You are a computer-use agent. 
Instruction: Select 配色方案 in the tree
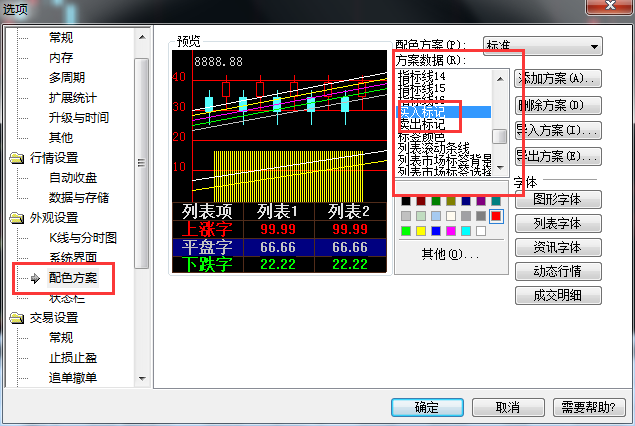click(x=73, y=278)
